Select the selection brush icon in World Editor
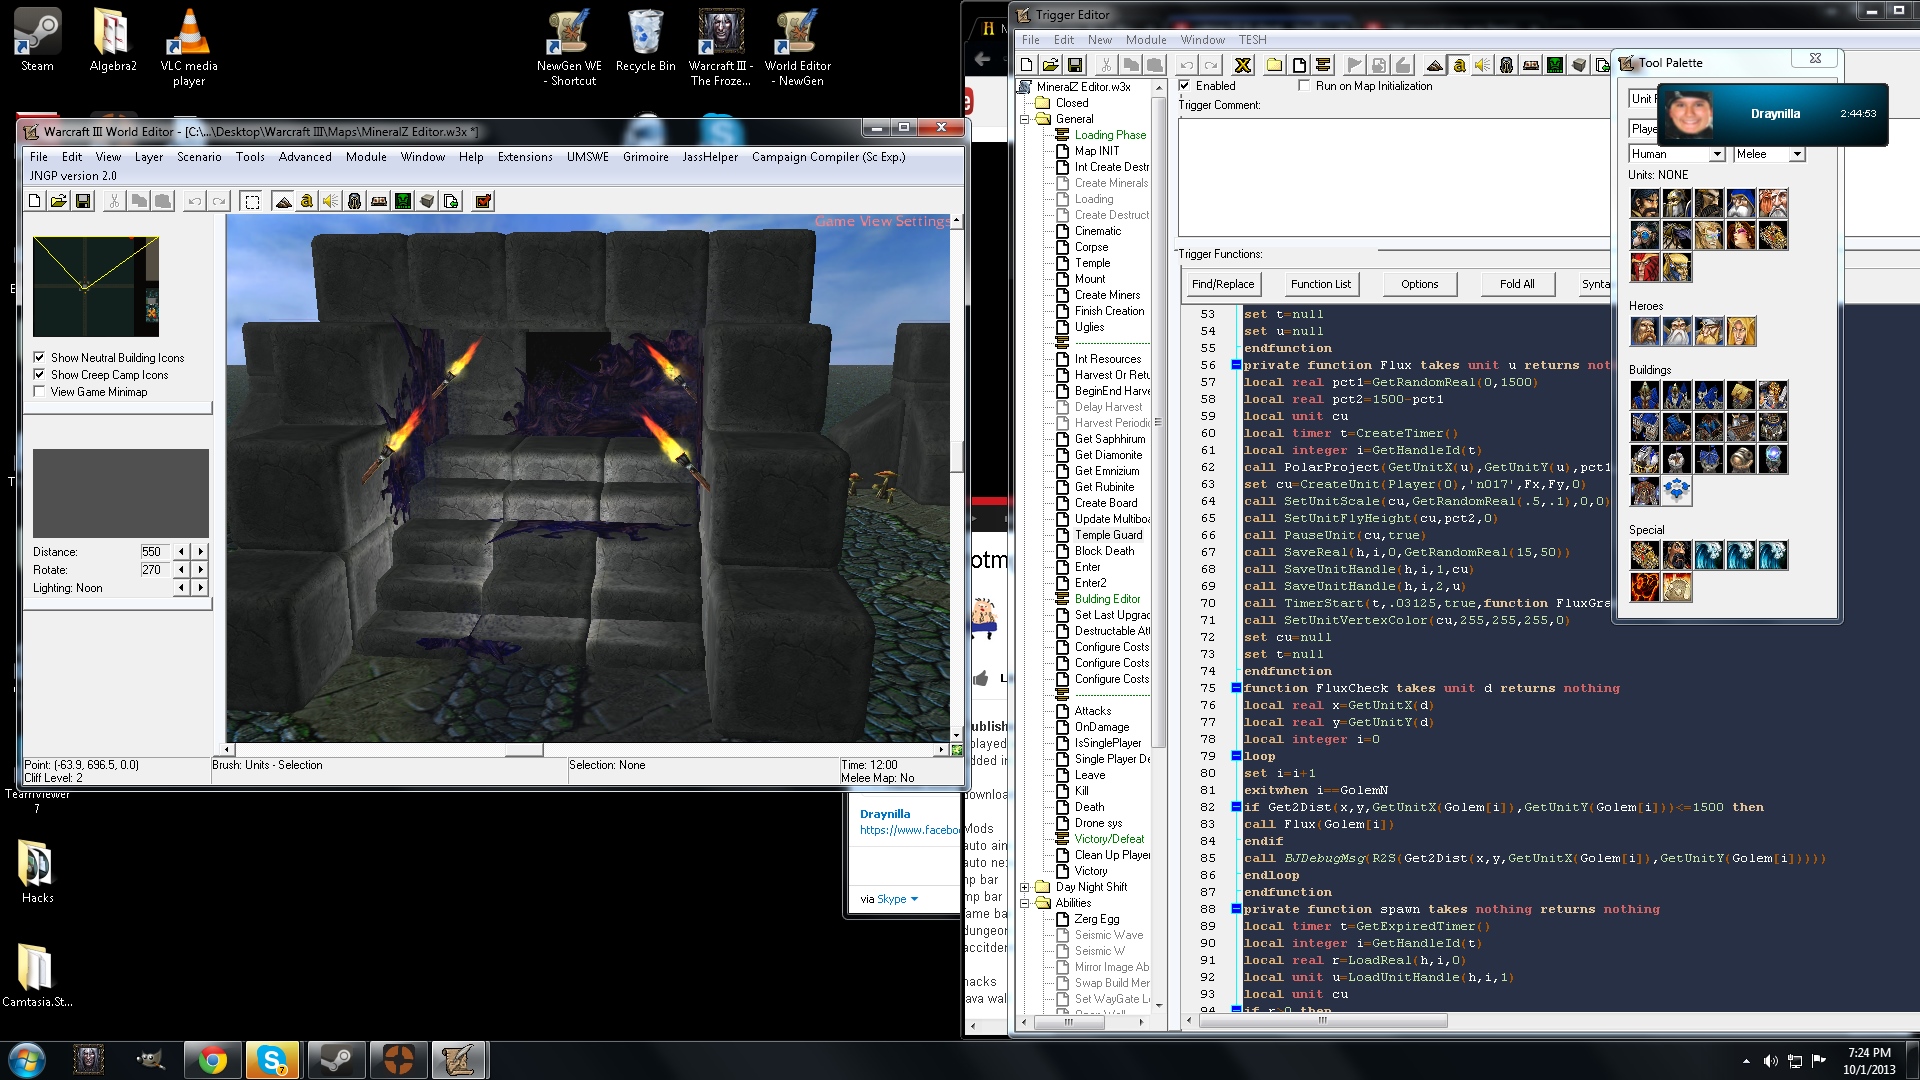This screenshot has height=1080, width=1920. [x=252, y=201]
